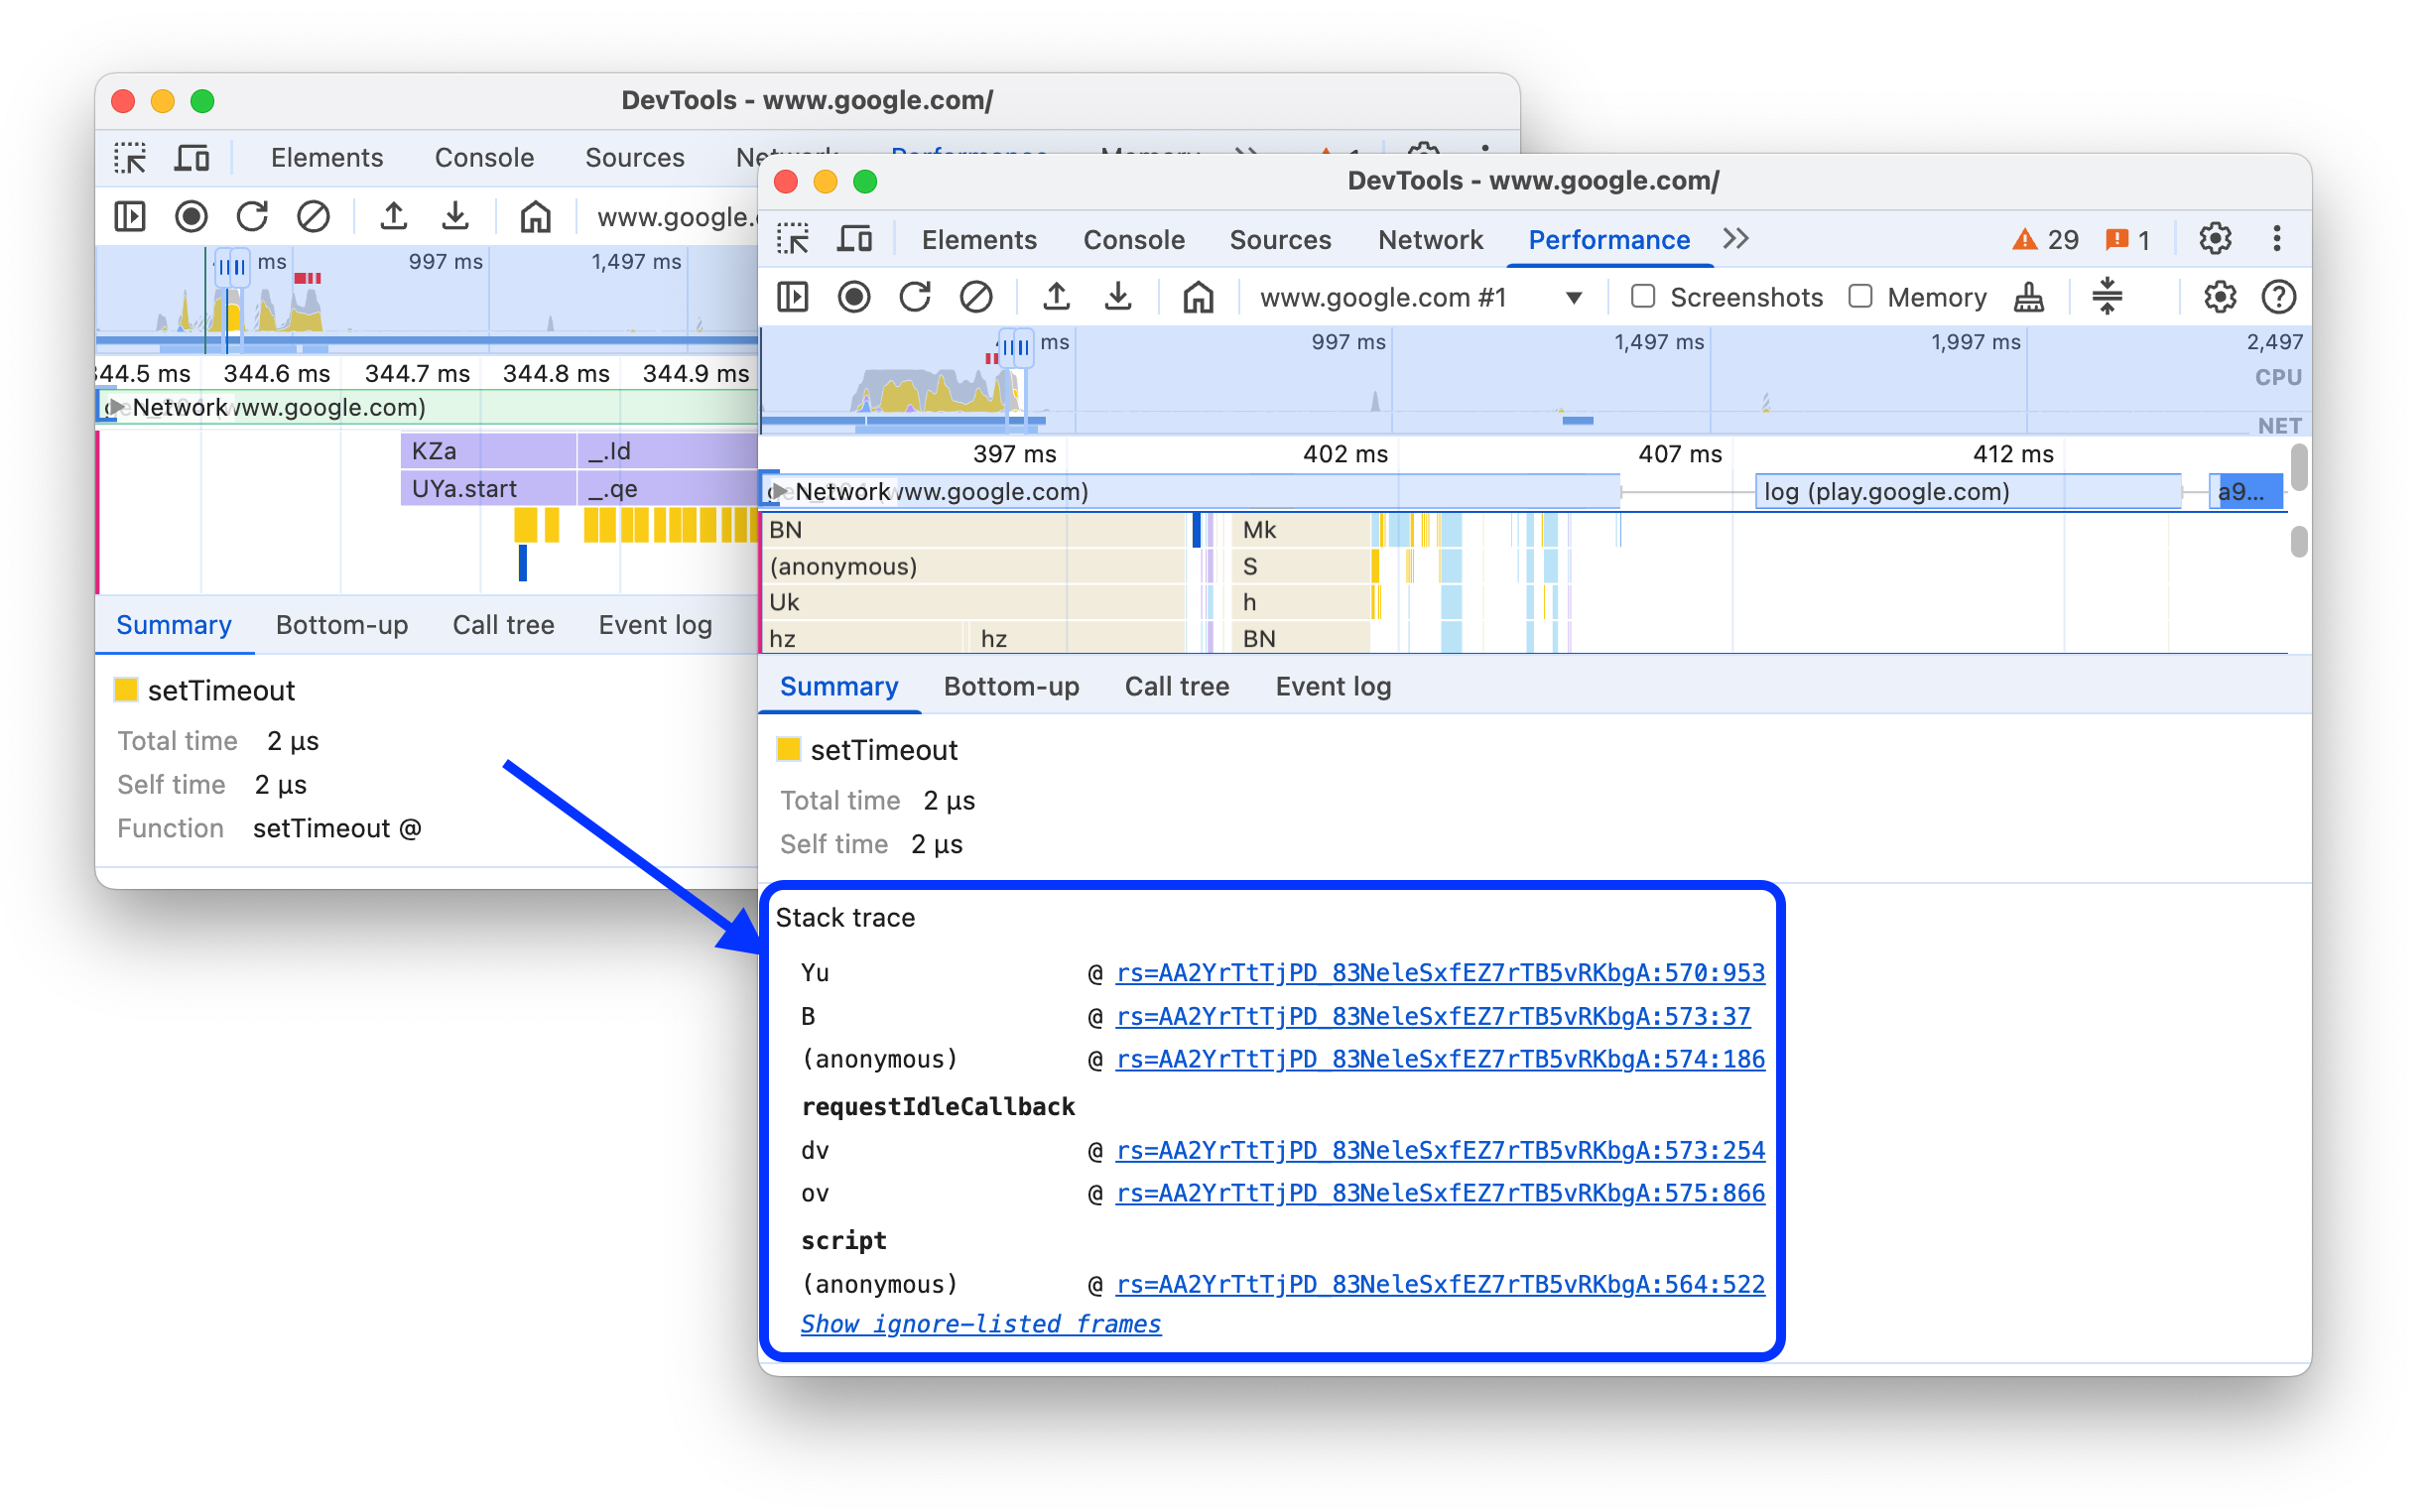The image size is (2429, 1512).
Task: Open the Network panel
Action: tap(1429, 240)
